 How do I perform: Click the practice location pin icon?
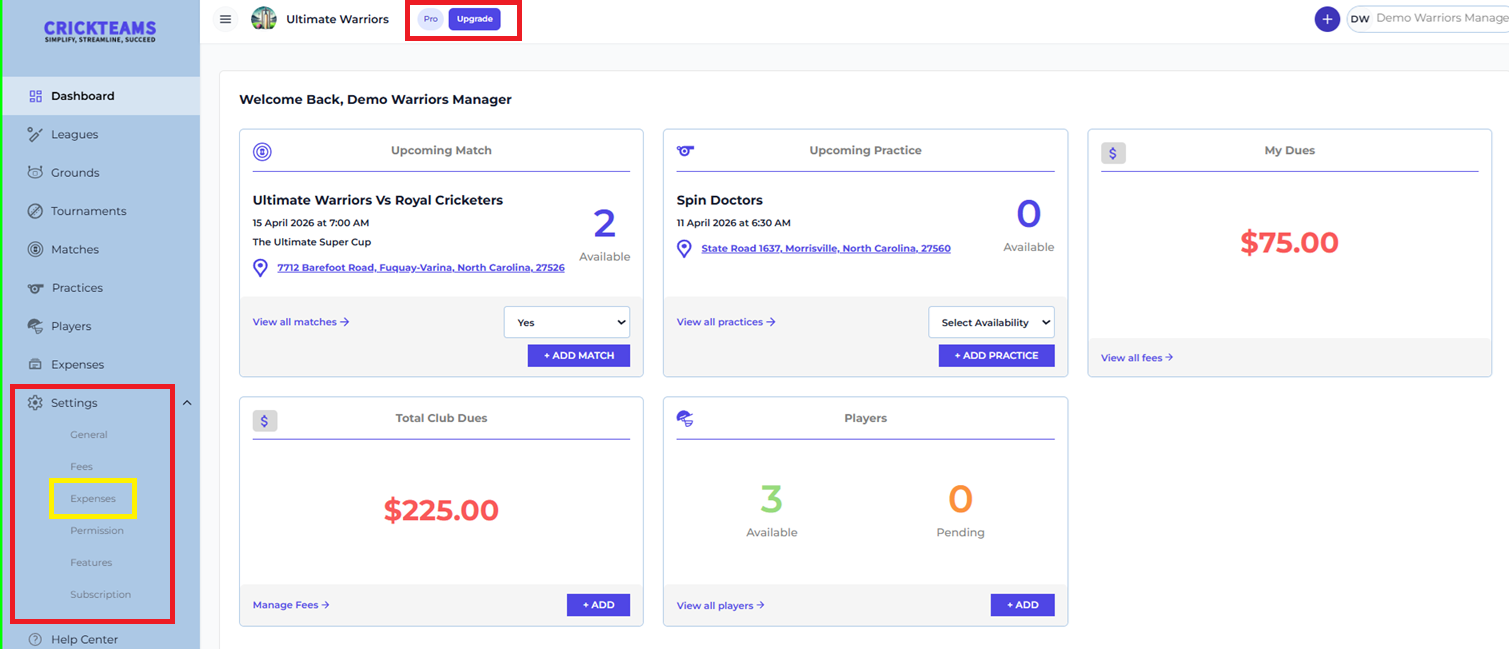click(x=685, y=248)
